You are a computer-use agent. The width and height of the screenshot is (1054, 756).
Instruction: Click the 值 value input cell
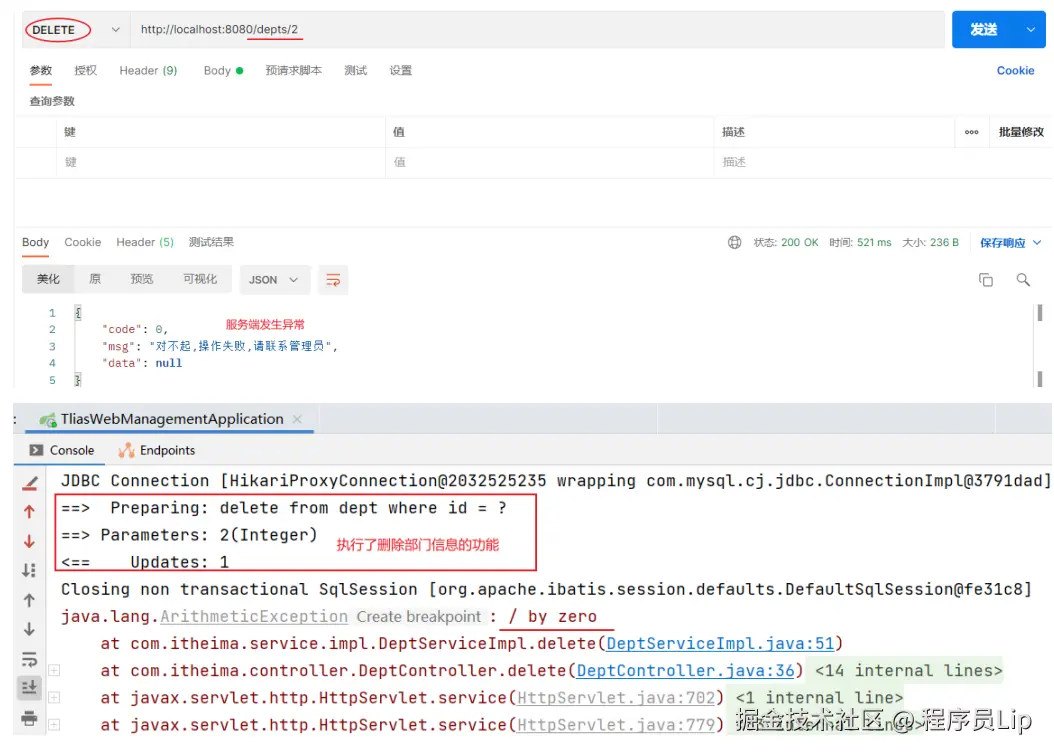tap(550, 162)
